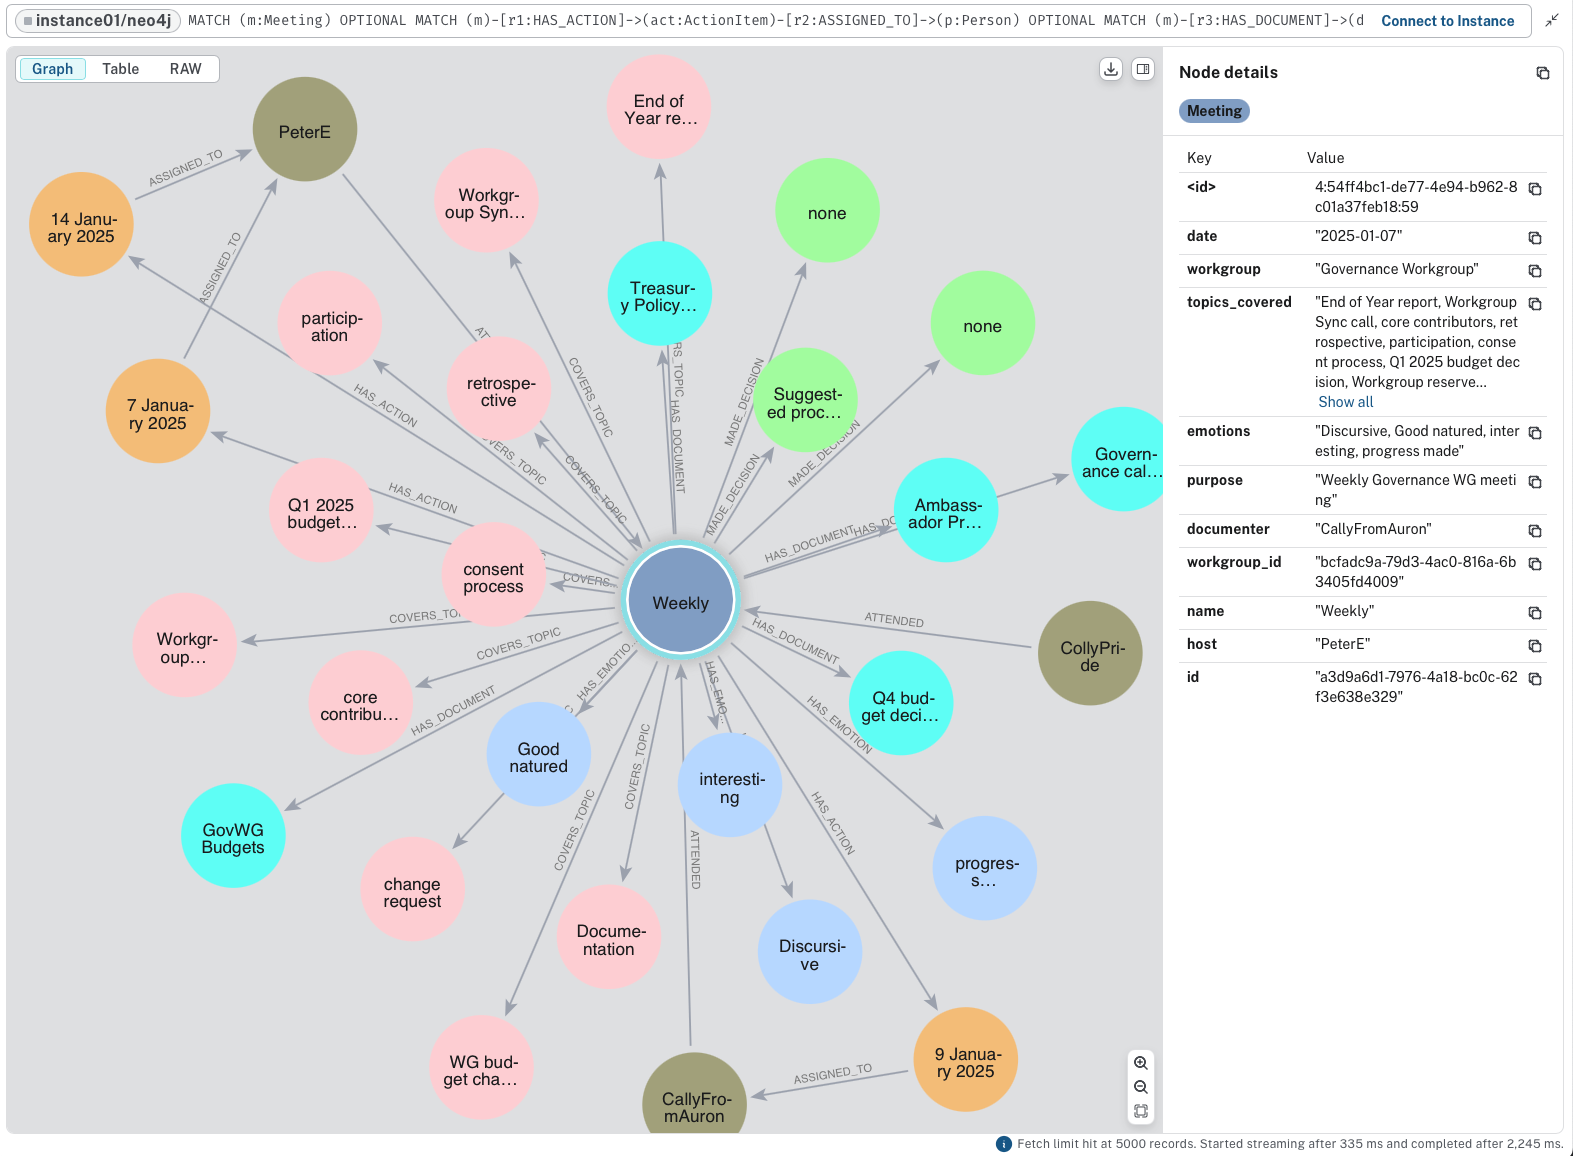Image resolution: width=1573 pixels, height=1156 pixels.
Task: Click Connect to Instance link
Action: click(x=1447, y=21)
